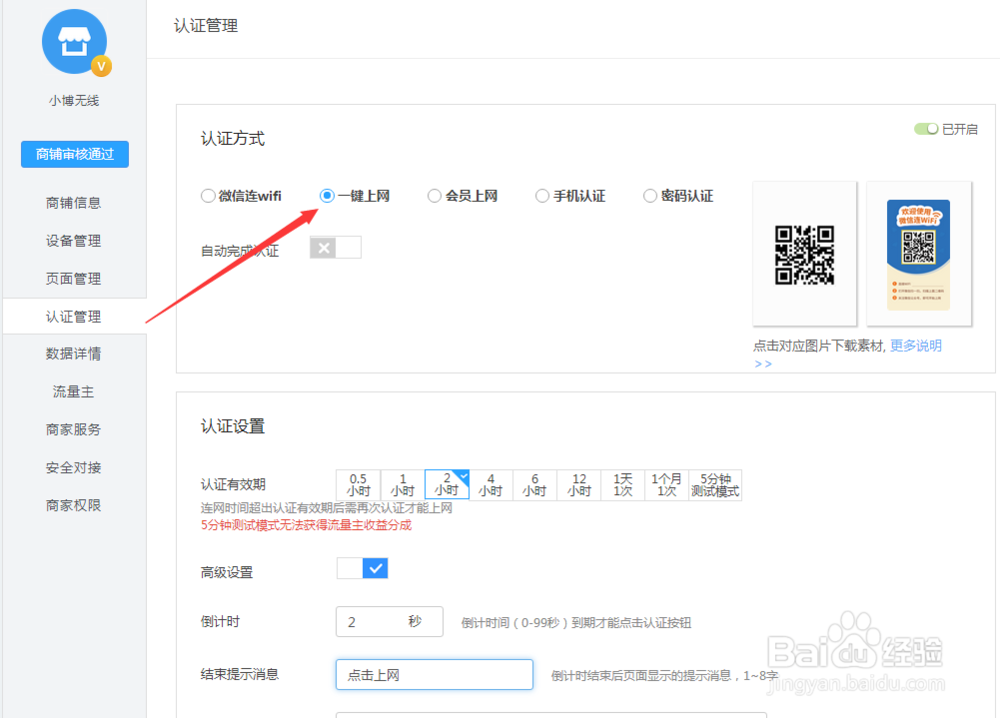Click the blue 微信连WiFi poster image
The height and width of the screenshot is (718, 1000).
pos(918,254)
